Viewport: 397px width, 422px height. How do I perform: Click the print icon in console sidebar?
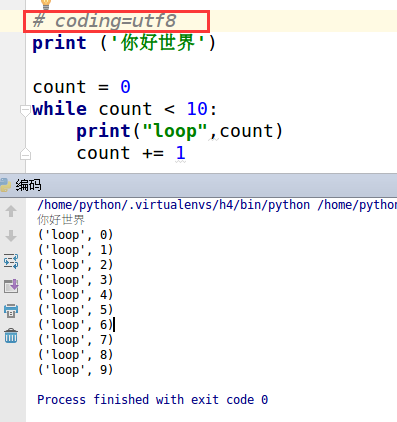[11, 311]
